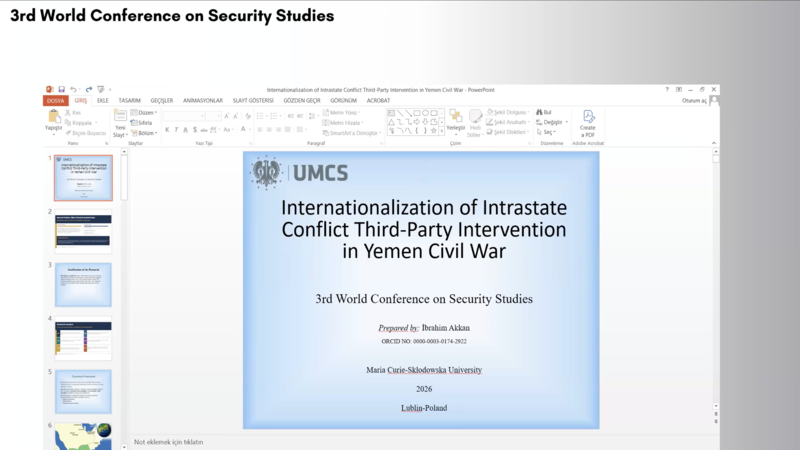The width and height of the screenshot is (800, 450).
Task: Toggle text shadow with the S button
Action: coord(194,130)
